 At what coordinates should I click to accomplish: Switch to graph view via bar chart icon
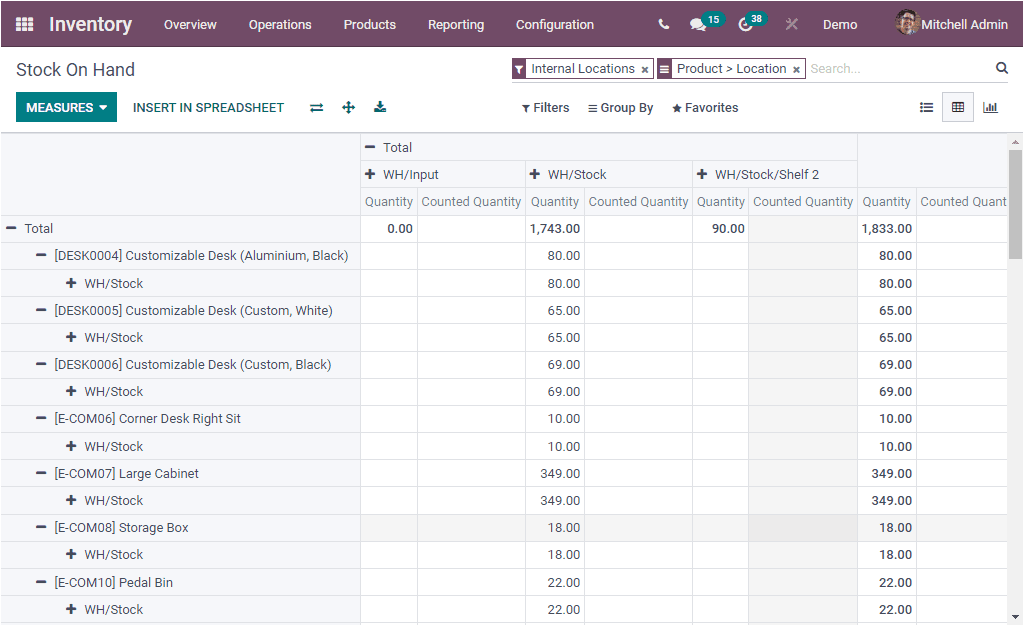point(990,107)
